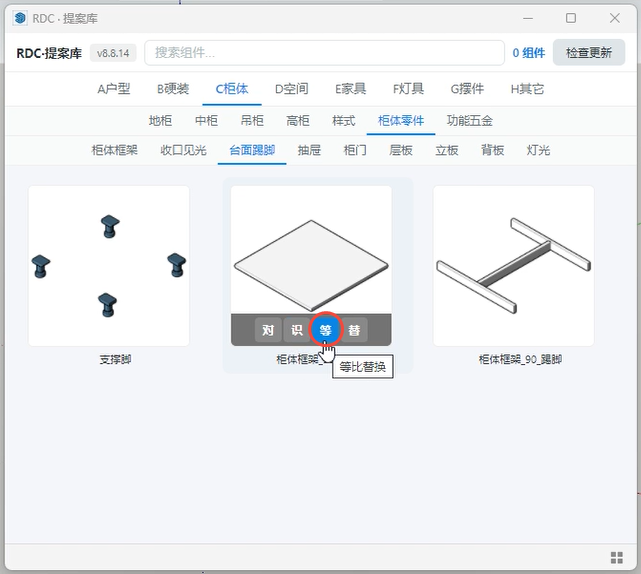Open the 柜门 parts tab
The height and width of the screenshot is (574, 641).
pos(355,150)
